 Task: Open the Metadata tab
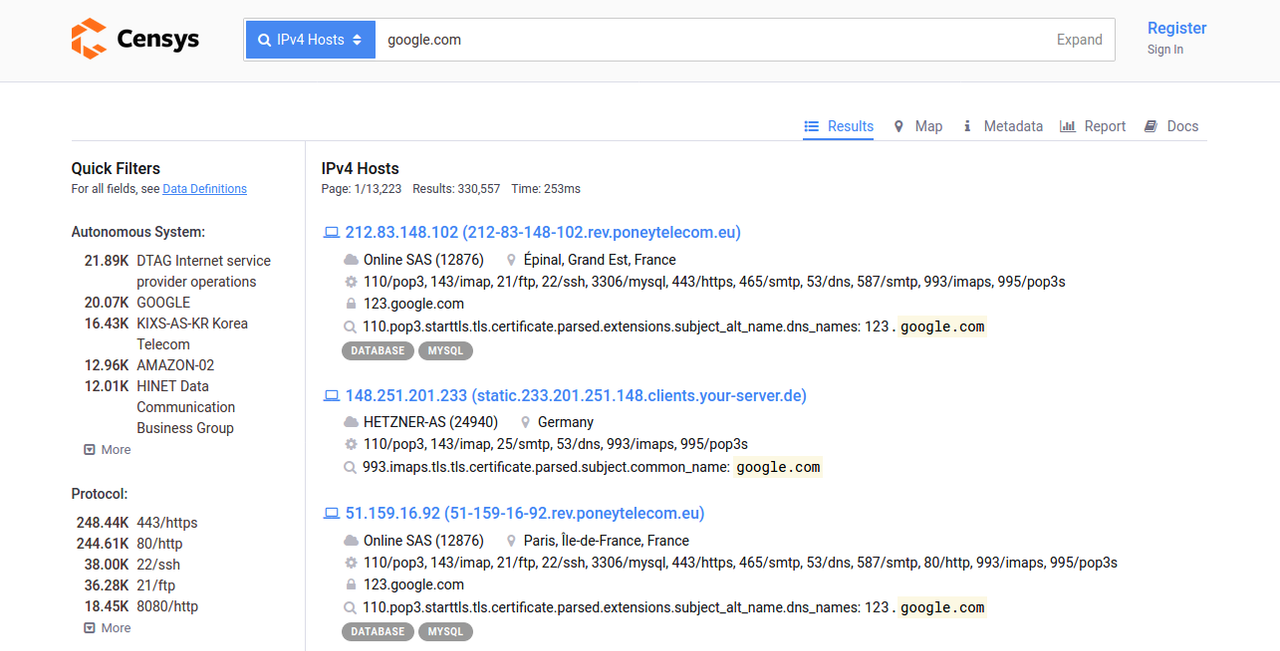tap(1002, 126)
